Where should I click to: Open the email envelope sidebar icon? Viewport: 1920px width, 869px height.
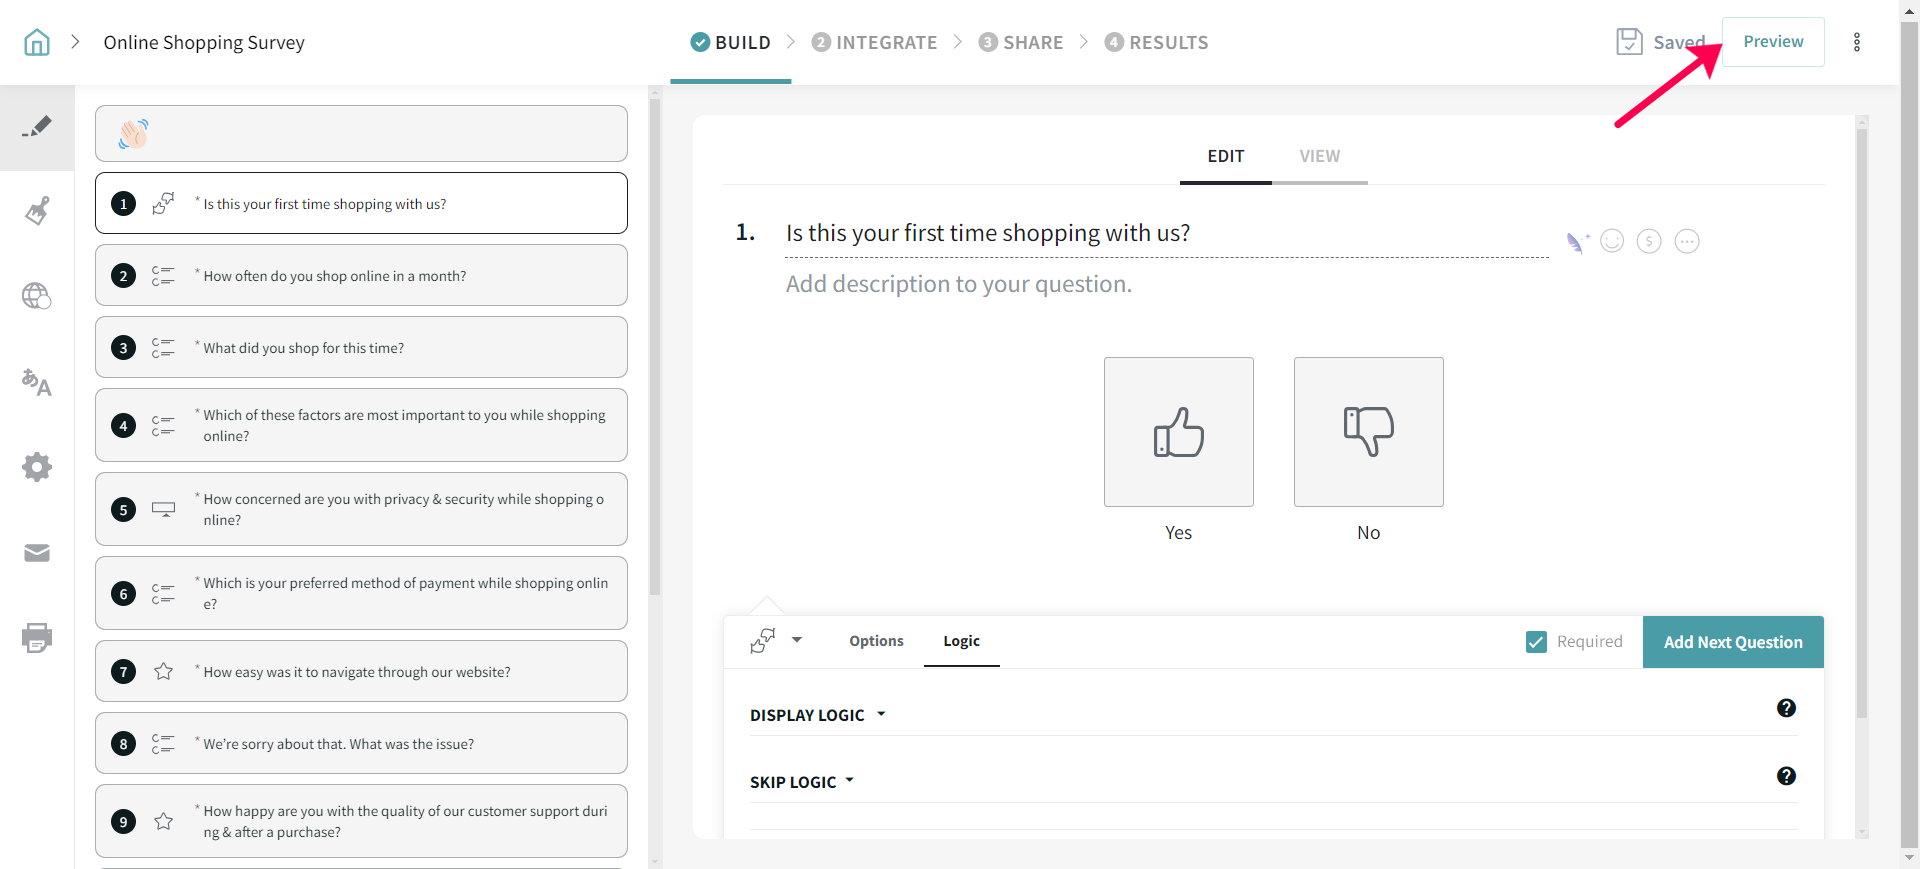pos(37,553)
